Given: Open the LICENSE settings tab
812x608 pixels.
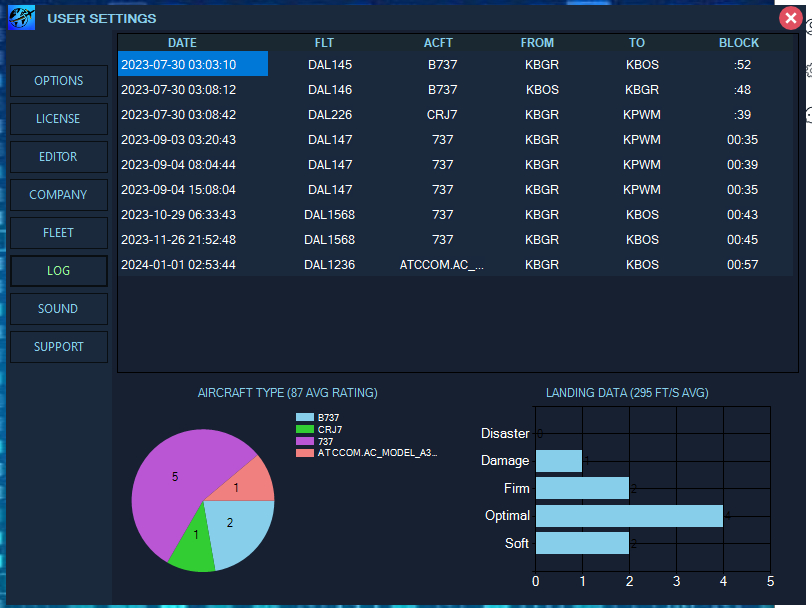Looking at the screenshot, I should pos(59,119).
